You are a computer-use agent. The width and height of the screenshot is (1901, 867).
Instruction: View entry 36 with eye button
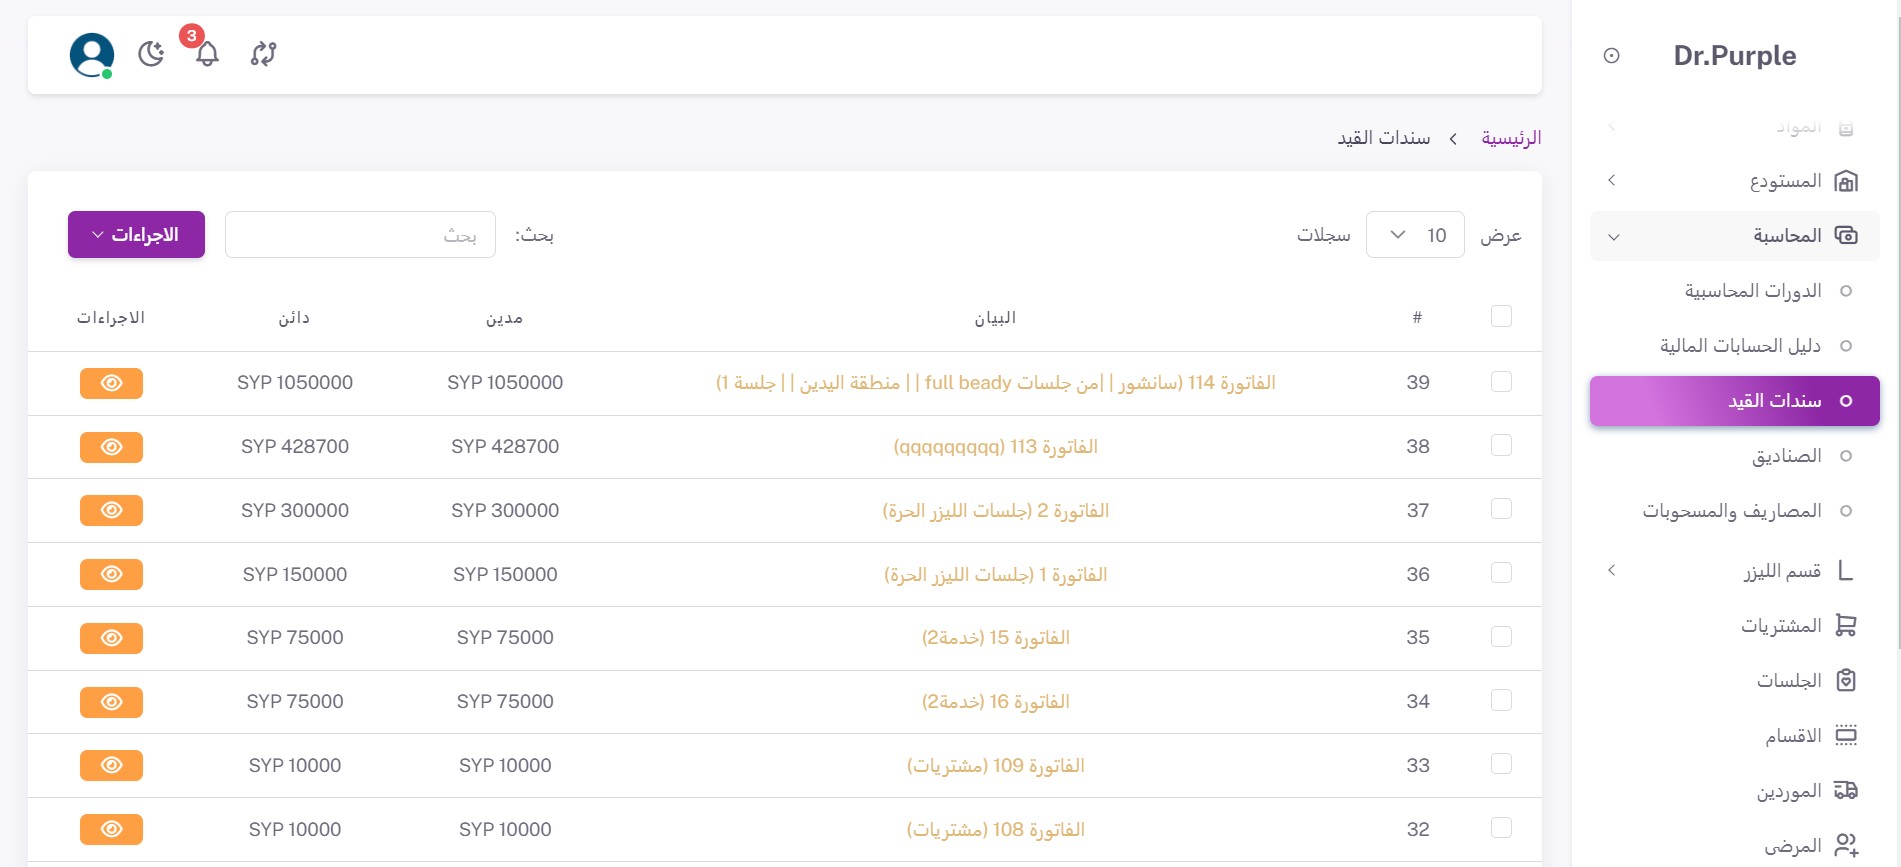[111, 574]
